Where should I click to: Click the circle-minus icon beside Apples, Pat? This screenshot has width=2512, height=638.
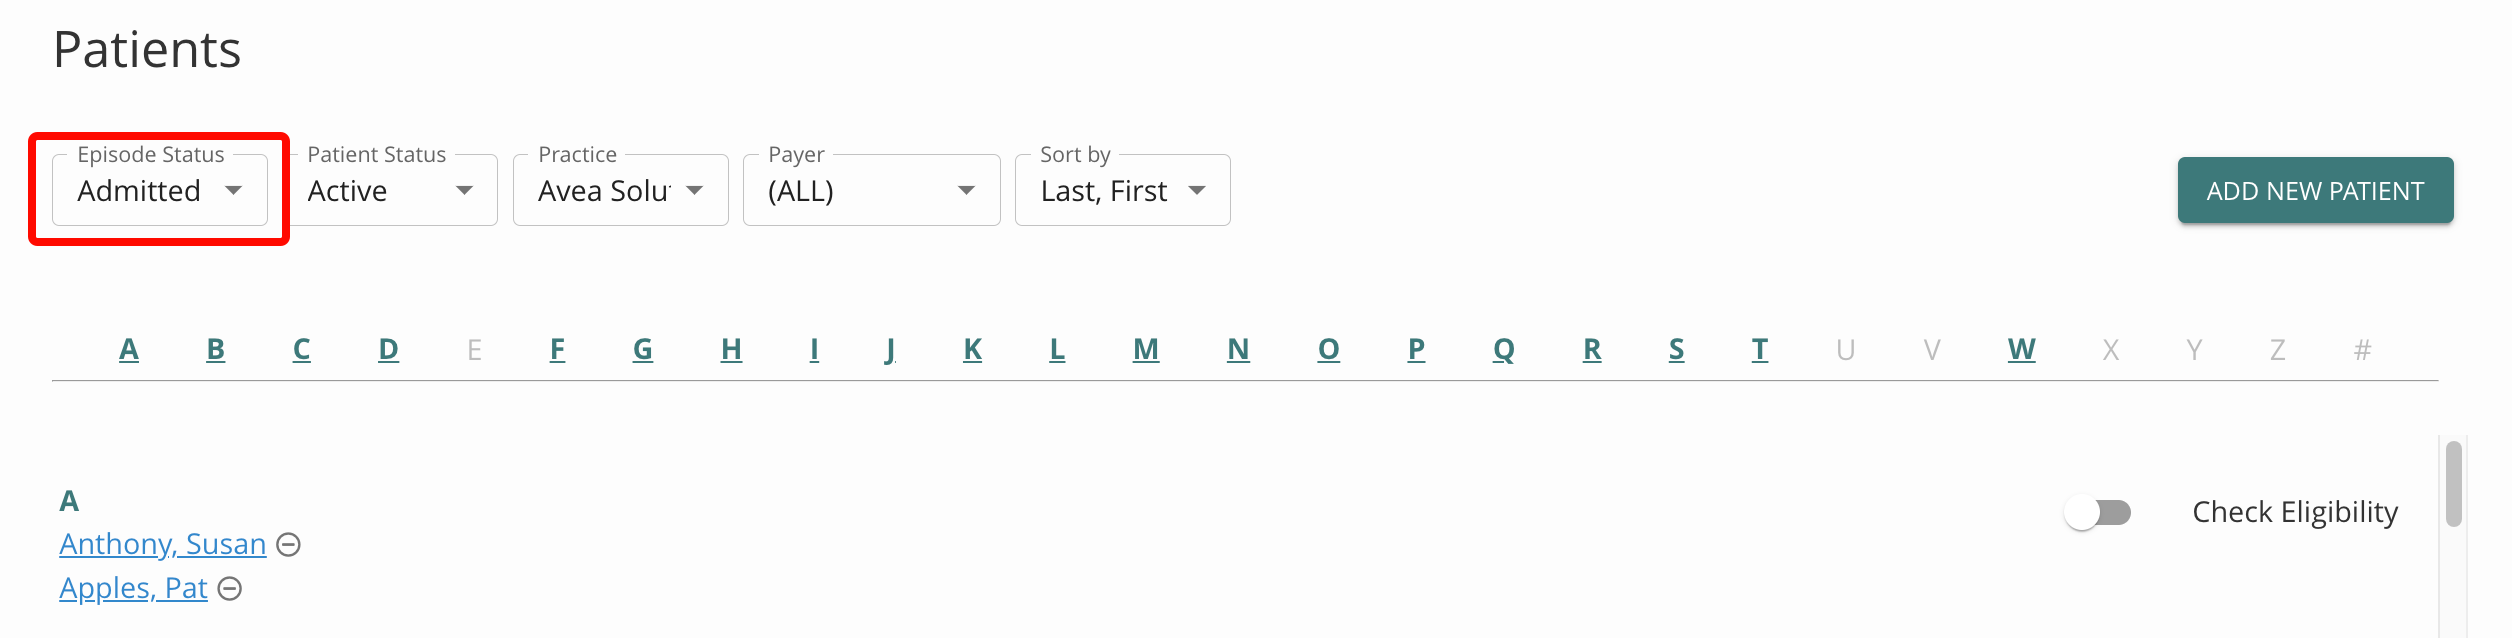(230, 589)
